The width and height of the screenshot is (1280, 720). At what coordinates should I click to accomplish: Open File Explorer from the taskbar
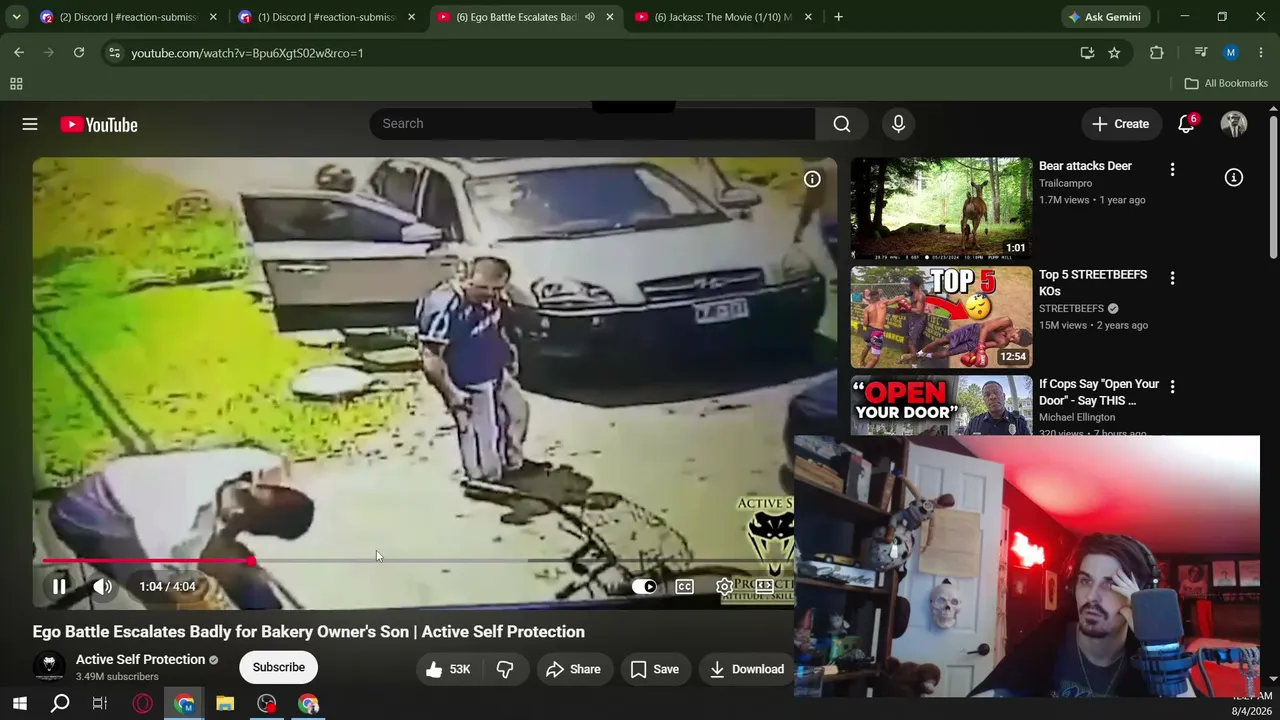[225, 704]
